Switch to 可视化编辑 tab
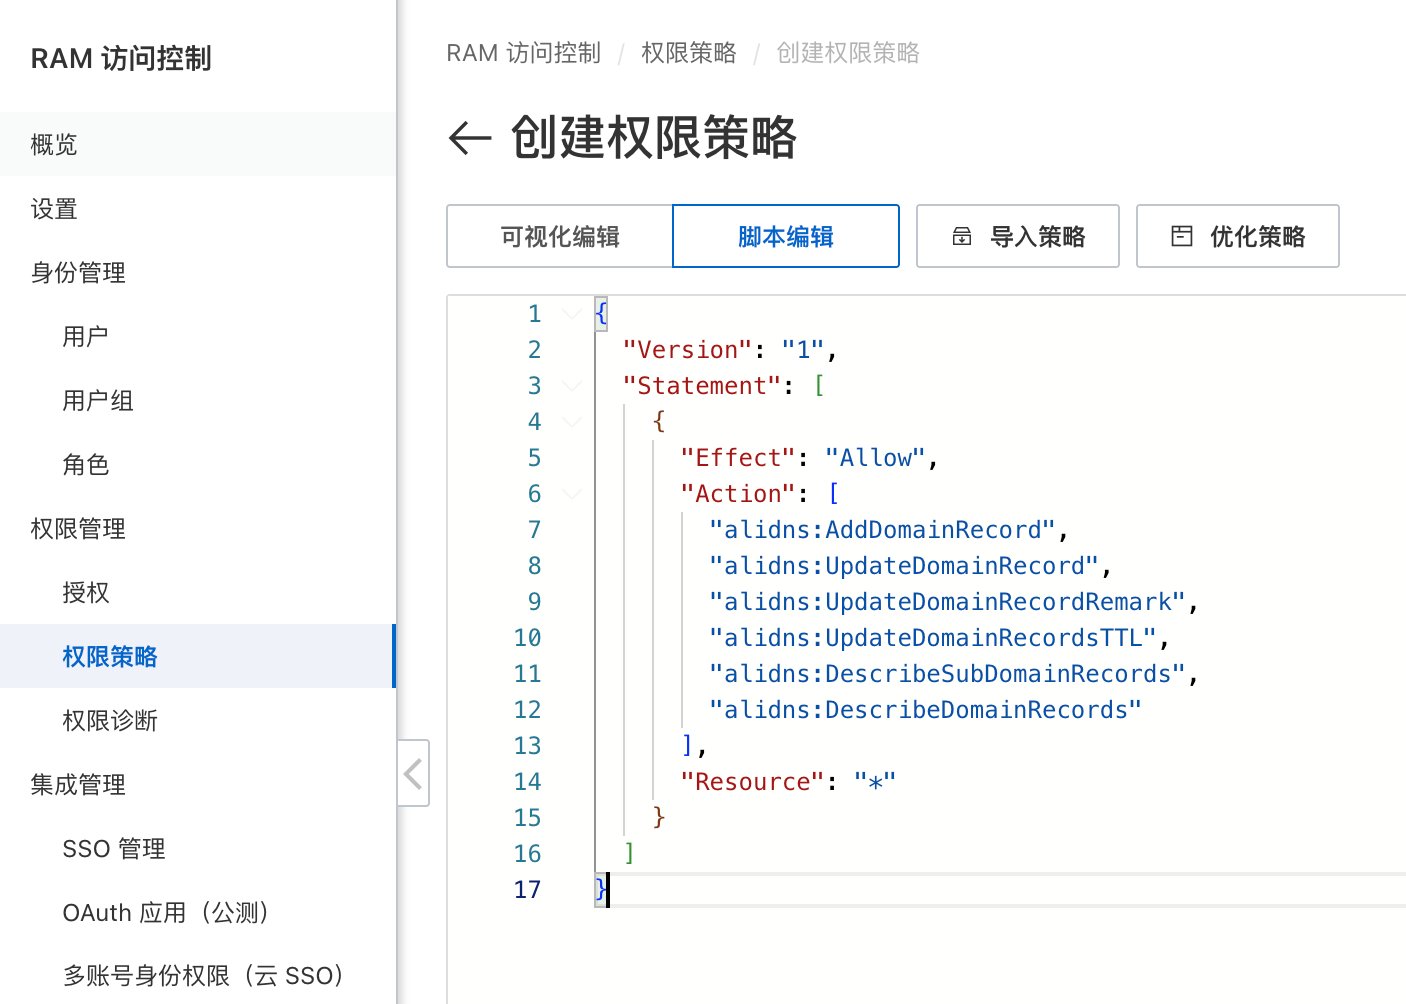The image size is (1406, 1004). (x=560, y=237)
